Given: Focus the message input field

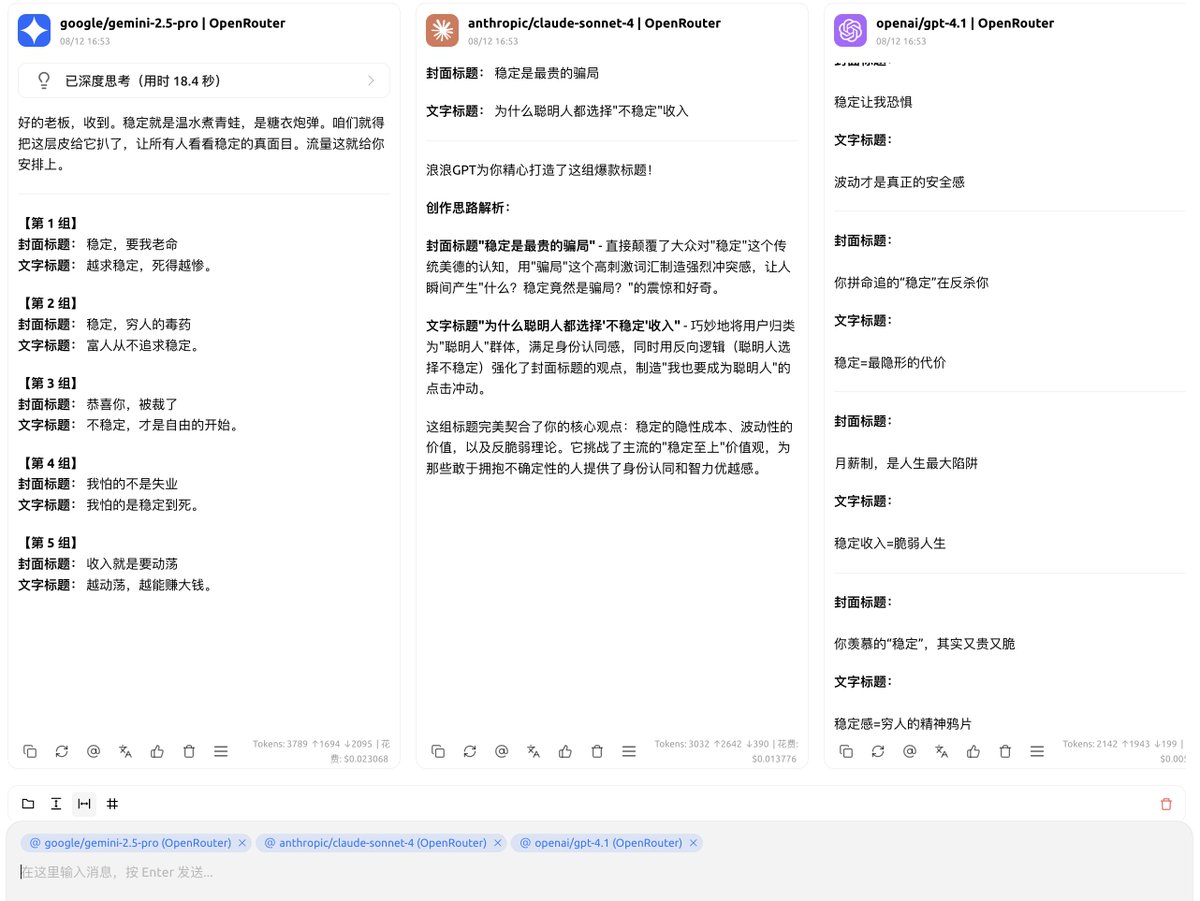Looking at the screenshot, I should (600, 872).
